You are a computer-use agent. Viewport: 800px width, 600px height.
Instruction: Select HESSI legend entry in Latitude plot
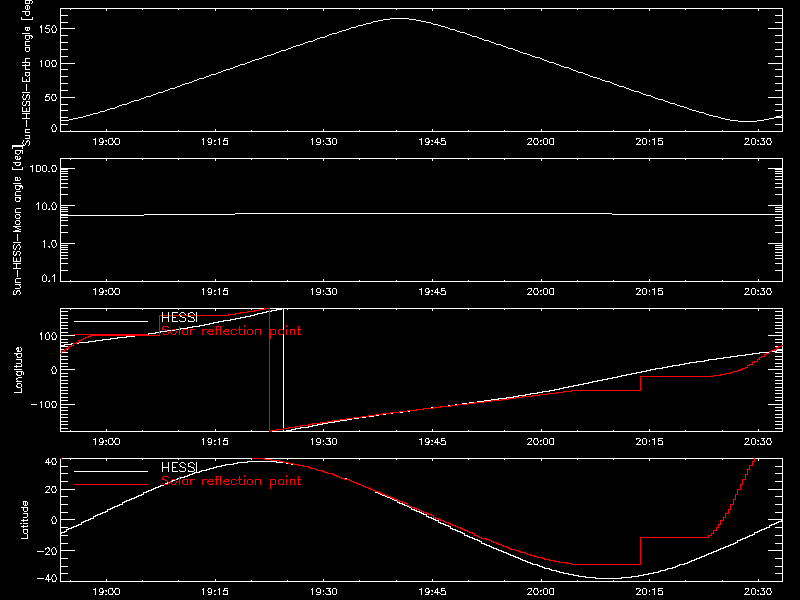click(x=179, y=467)
